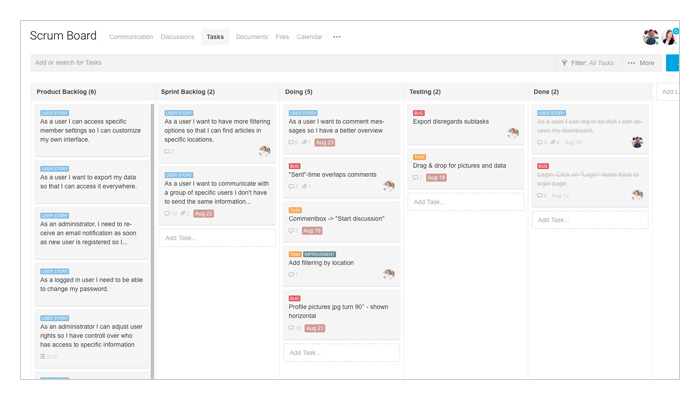Viewport: 700px width, 399px height.
Task: Click Add Task in Testing column
Action: click(466, 202)
